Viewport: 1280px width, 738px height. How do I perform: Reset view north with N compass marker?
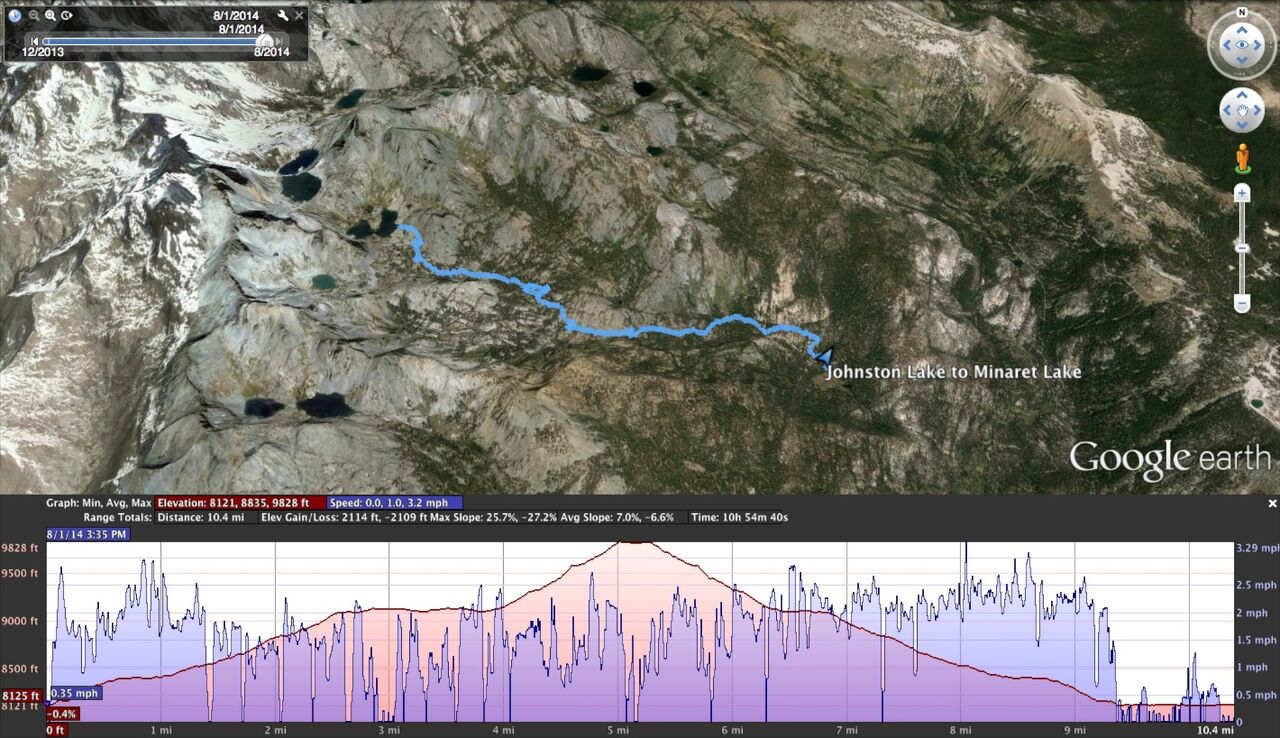pyautogui.click(x=1241, y=13)
